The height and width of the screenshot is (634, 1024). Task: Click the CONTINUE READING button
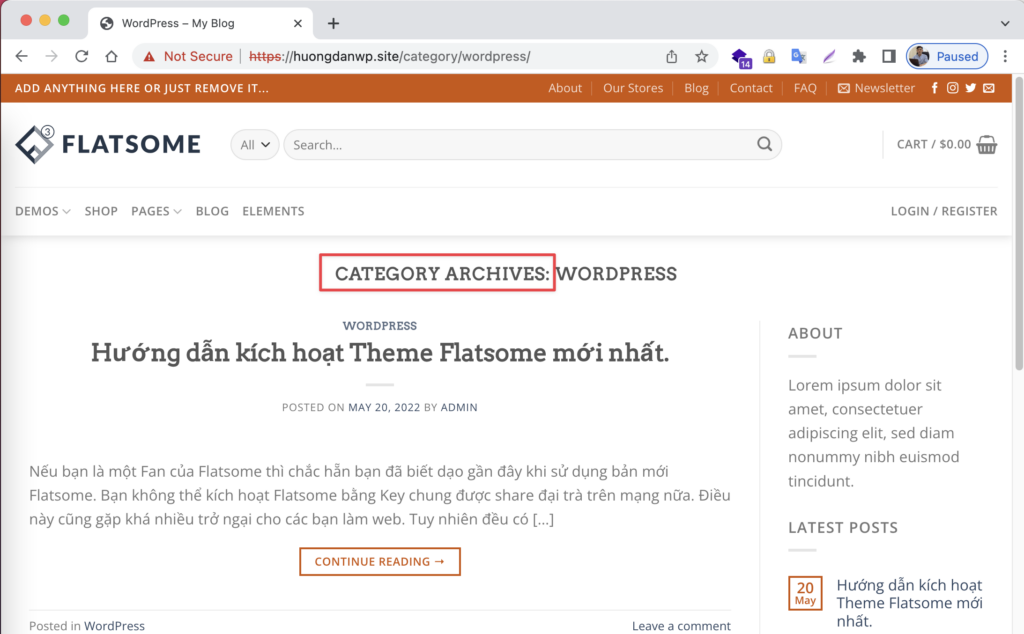click(379, 562)
